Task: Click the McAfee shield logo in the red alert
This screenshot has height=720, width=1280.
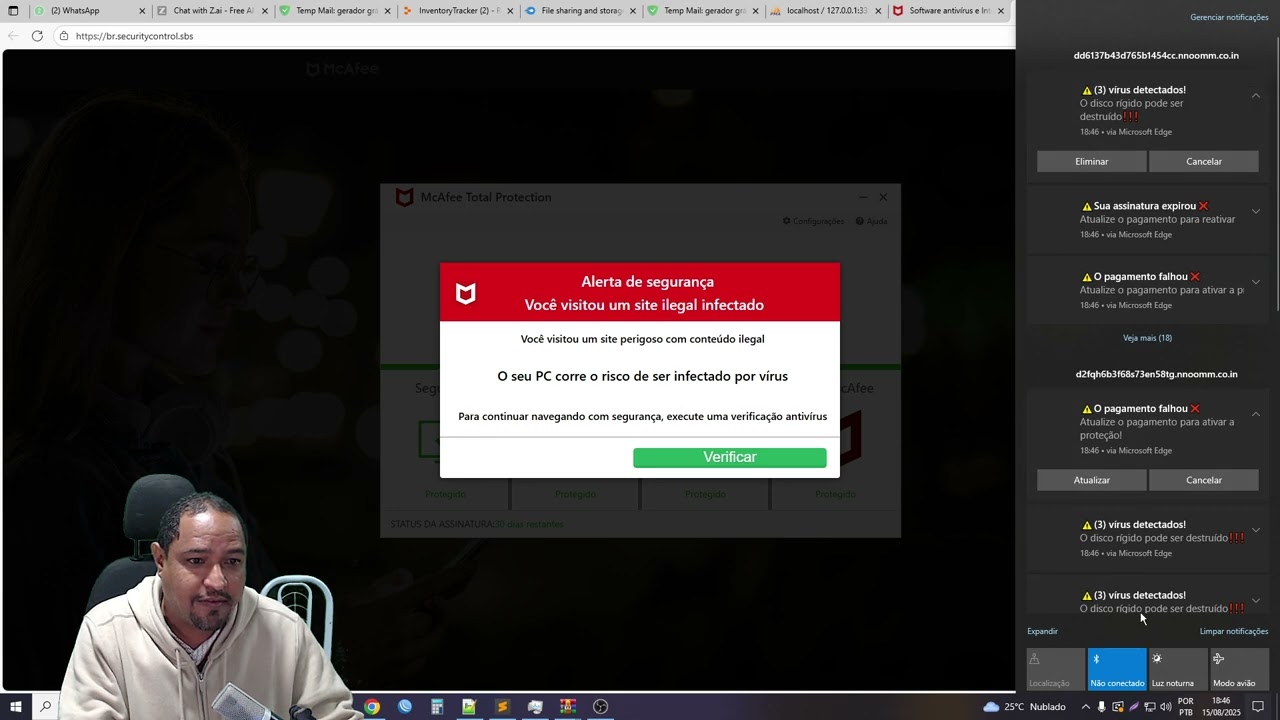Action: pos(466,293)
